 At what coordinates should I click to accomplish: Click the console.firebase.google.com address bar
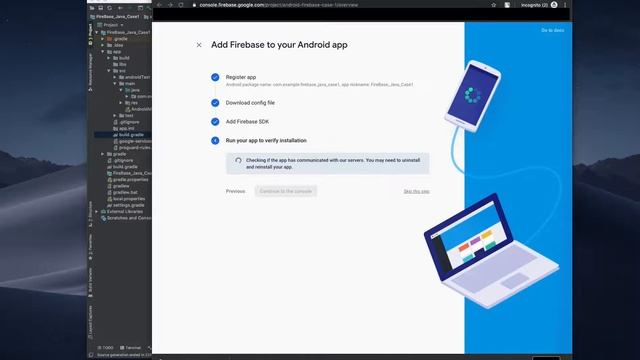point(278,5)
